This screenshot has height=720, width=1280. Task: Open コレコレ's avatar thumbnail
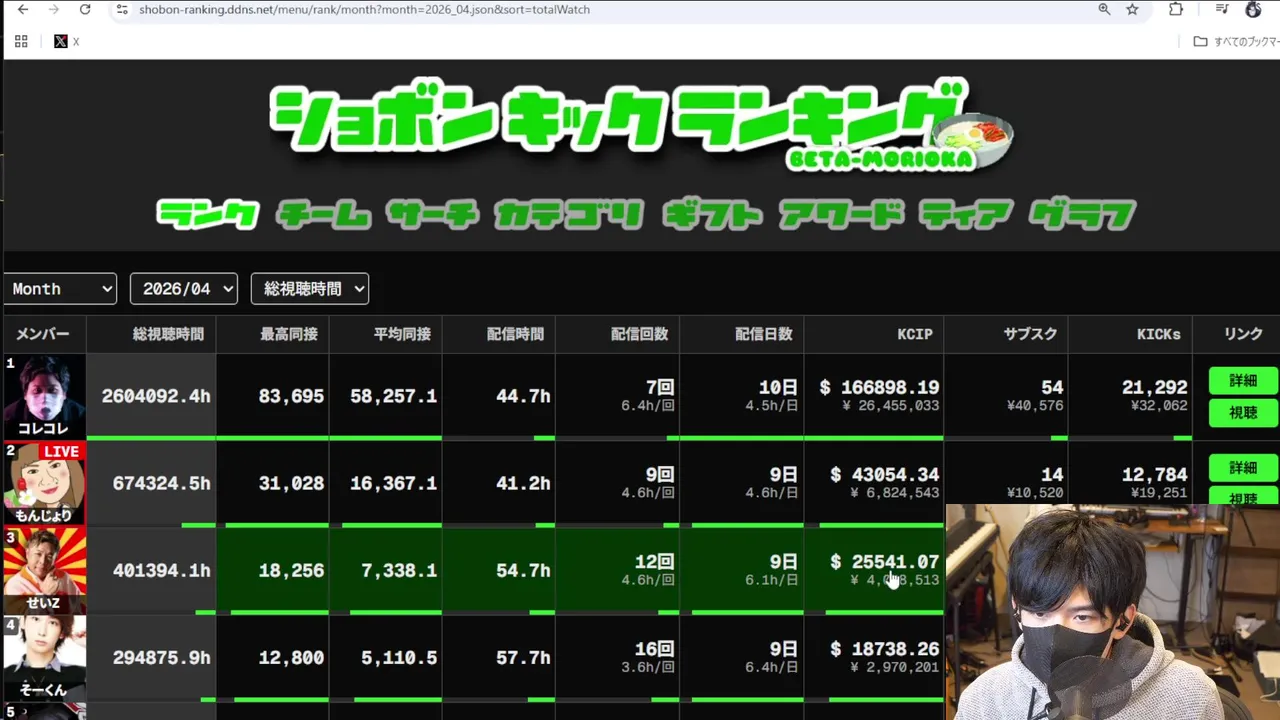tap(44, 396)
